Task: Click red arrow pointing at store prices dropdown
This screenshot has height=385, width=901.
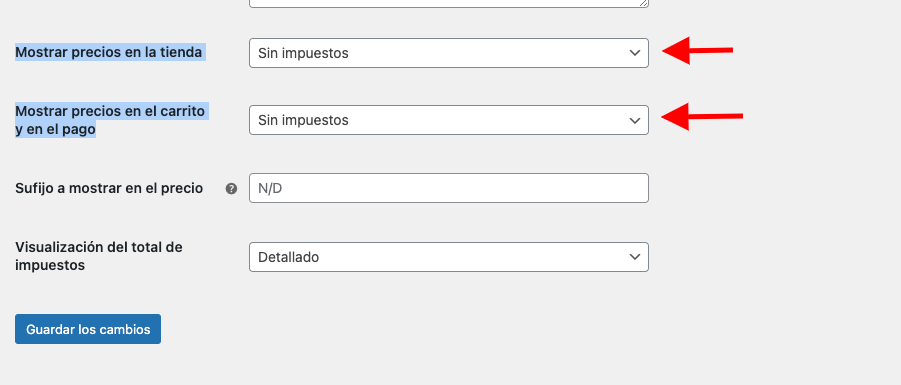Action: pyautogui.click(x=698, y=51)
